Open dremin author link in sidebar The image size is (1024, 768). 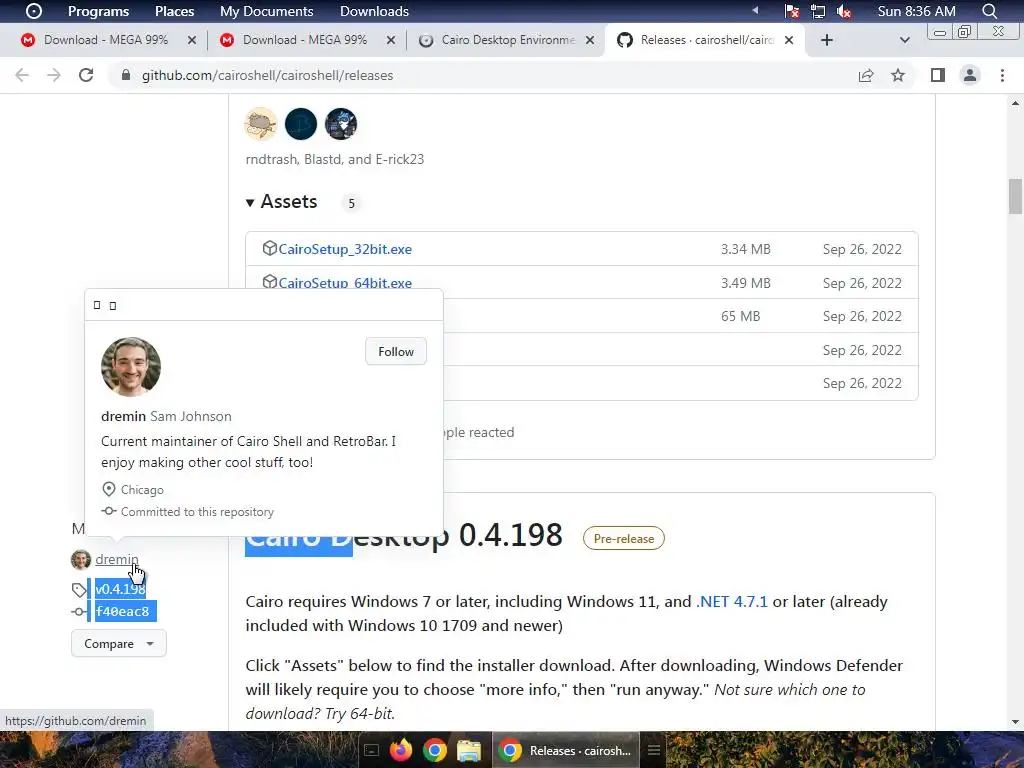point(117,559)
